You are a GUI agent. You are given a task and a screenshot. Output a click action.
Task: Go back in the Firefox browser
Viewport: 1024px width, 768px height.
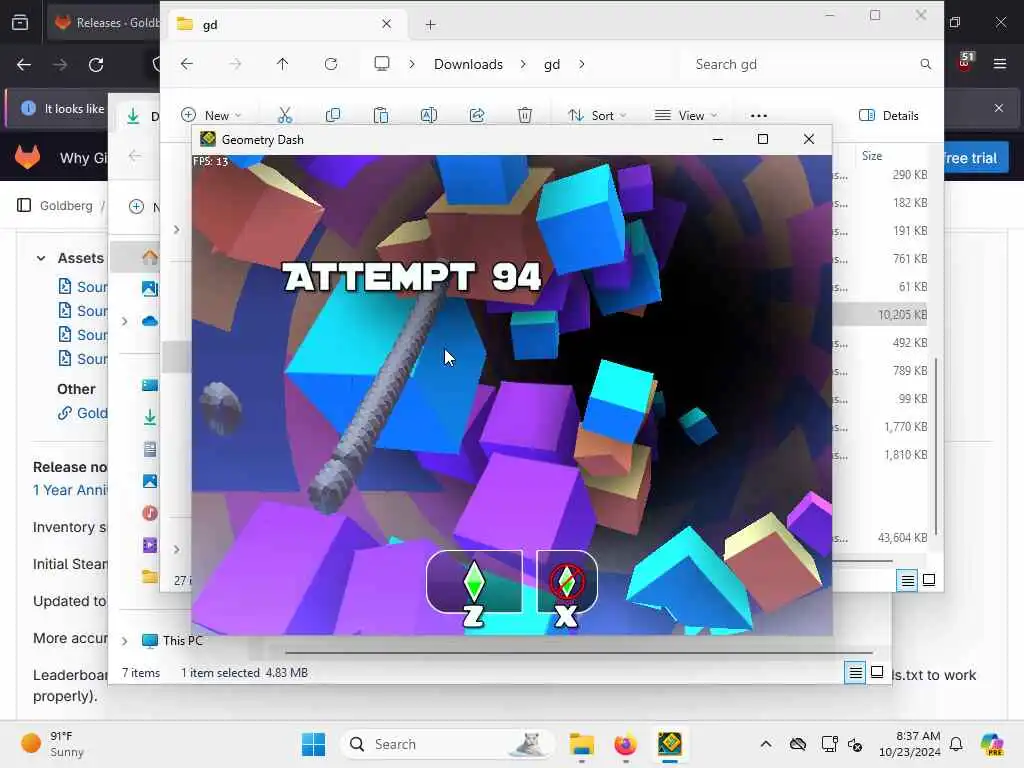pyautogui.click(x=24, y=65)
